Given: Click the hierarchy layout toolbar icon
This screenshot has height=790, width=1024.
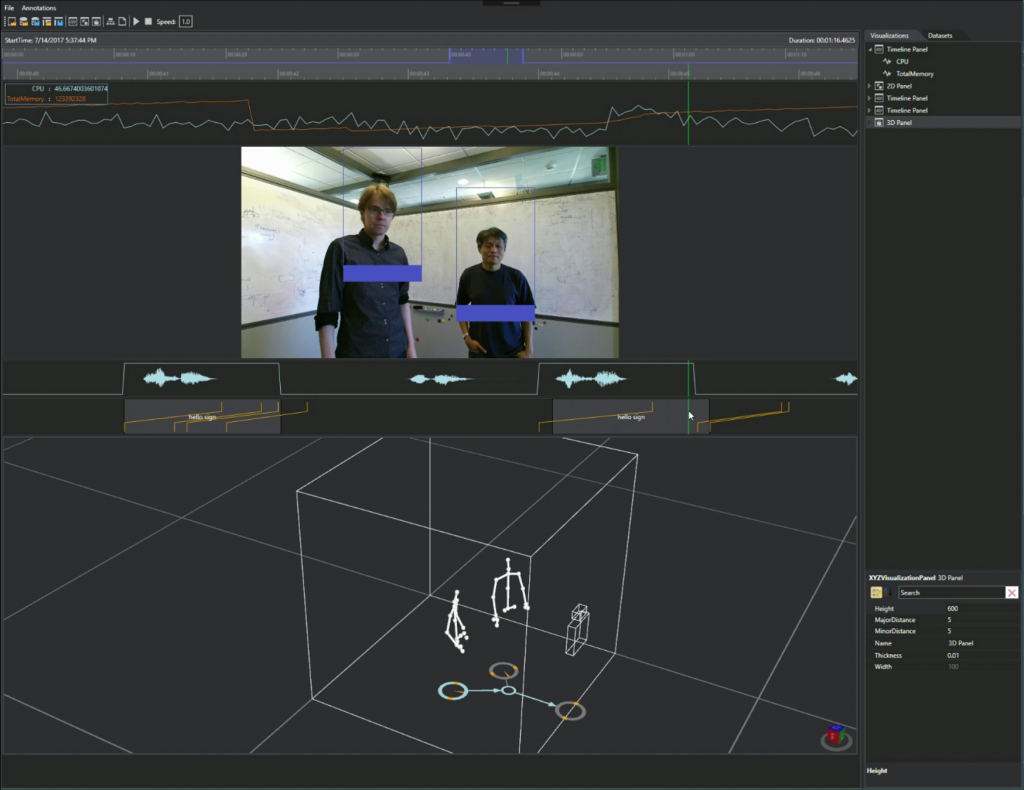Looking at the screenshot, I should [110, 21].
